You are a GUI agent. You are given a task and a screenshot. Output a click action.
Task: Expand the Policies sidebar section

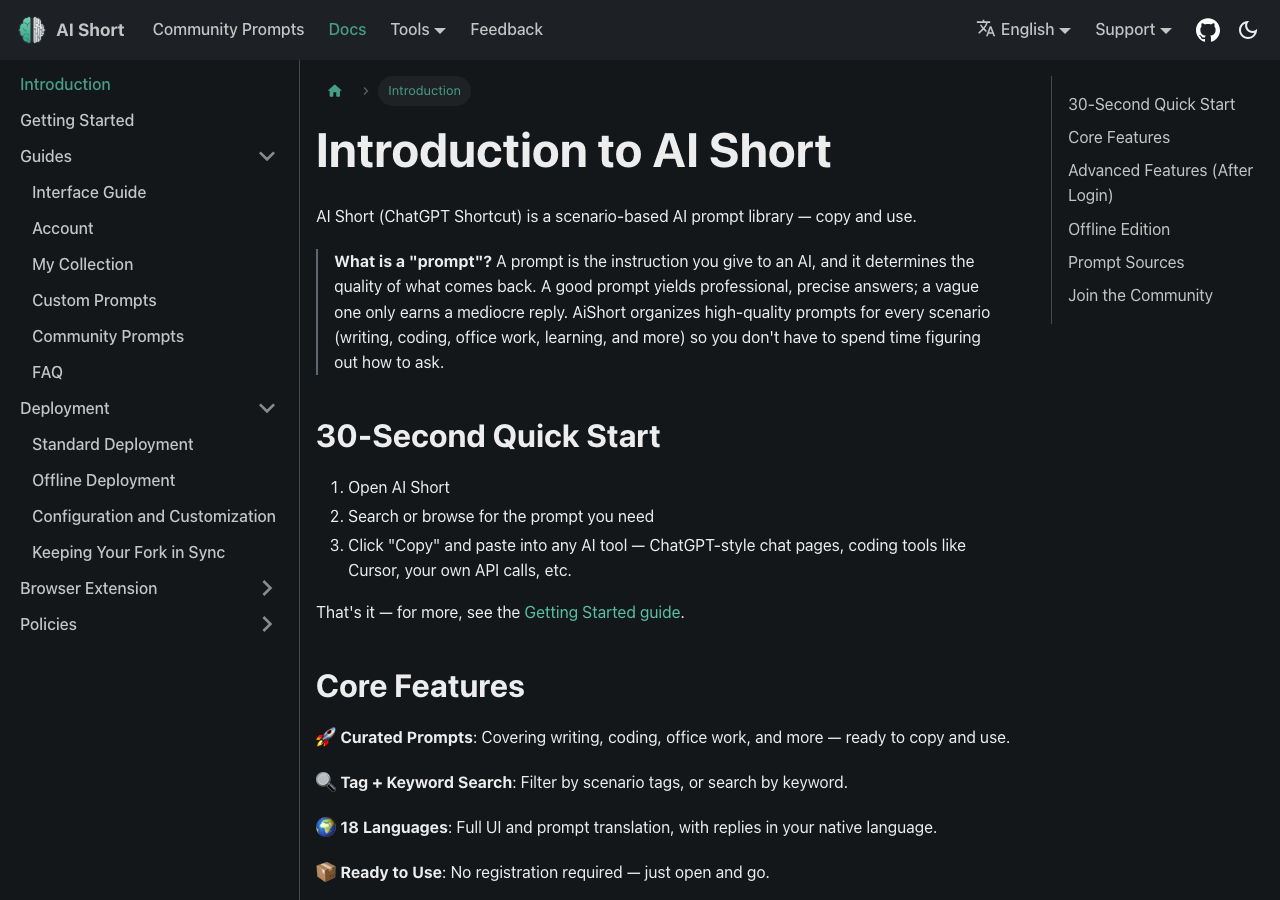pos(267,624)
